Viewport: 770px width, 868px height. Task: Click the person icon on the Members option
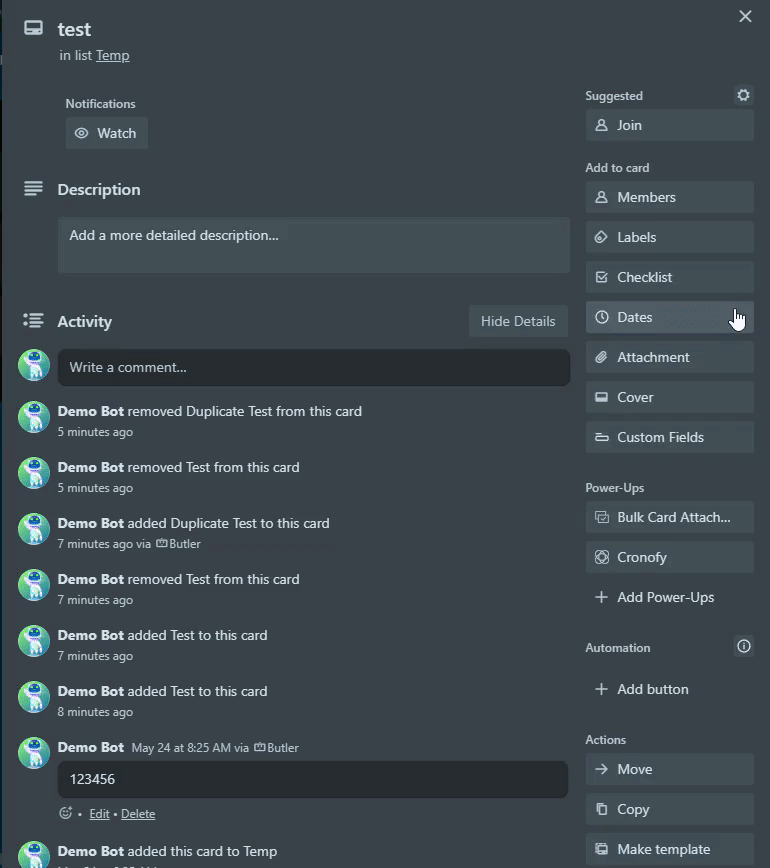[x=603, y=197]
